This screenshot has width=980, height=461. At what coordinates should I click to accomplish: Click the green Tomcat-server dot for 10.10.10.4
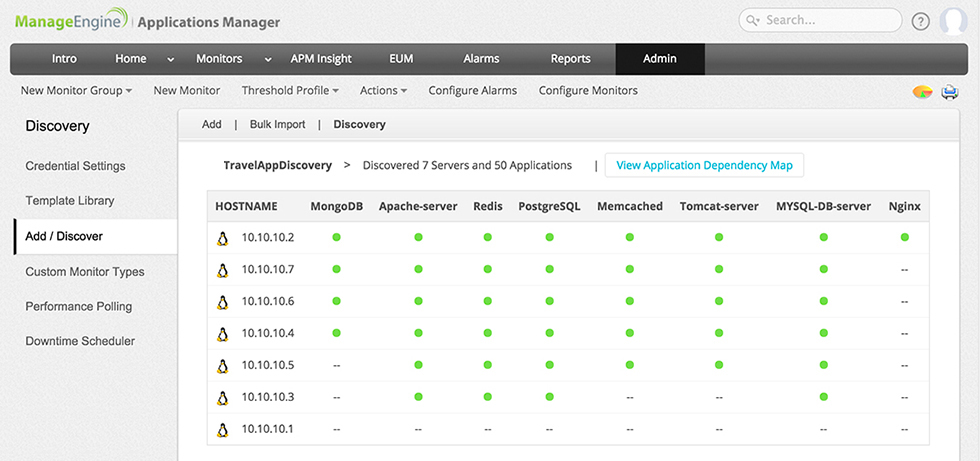click(719, 333)
